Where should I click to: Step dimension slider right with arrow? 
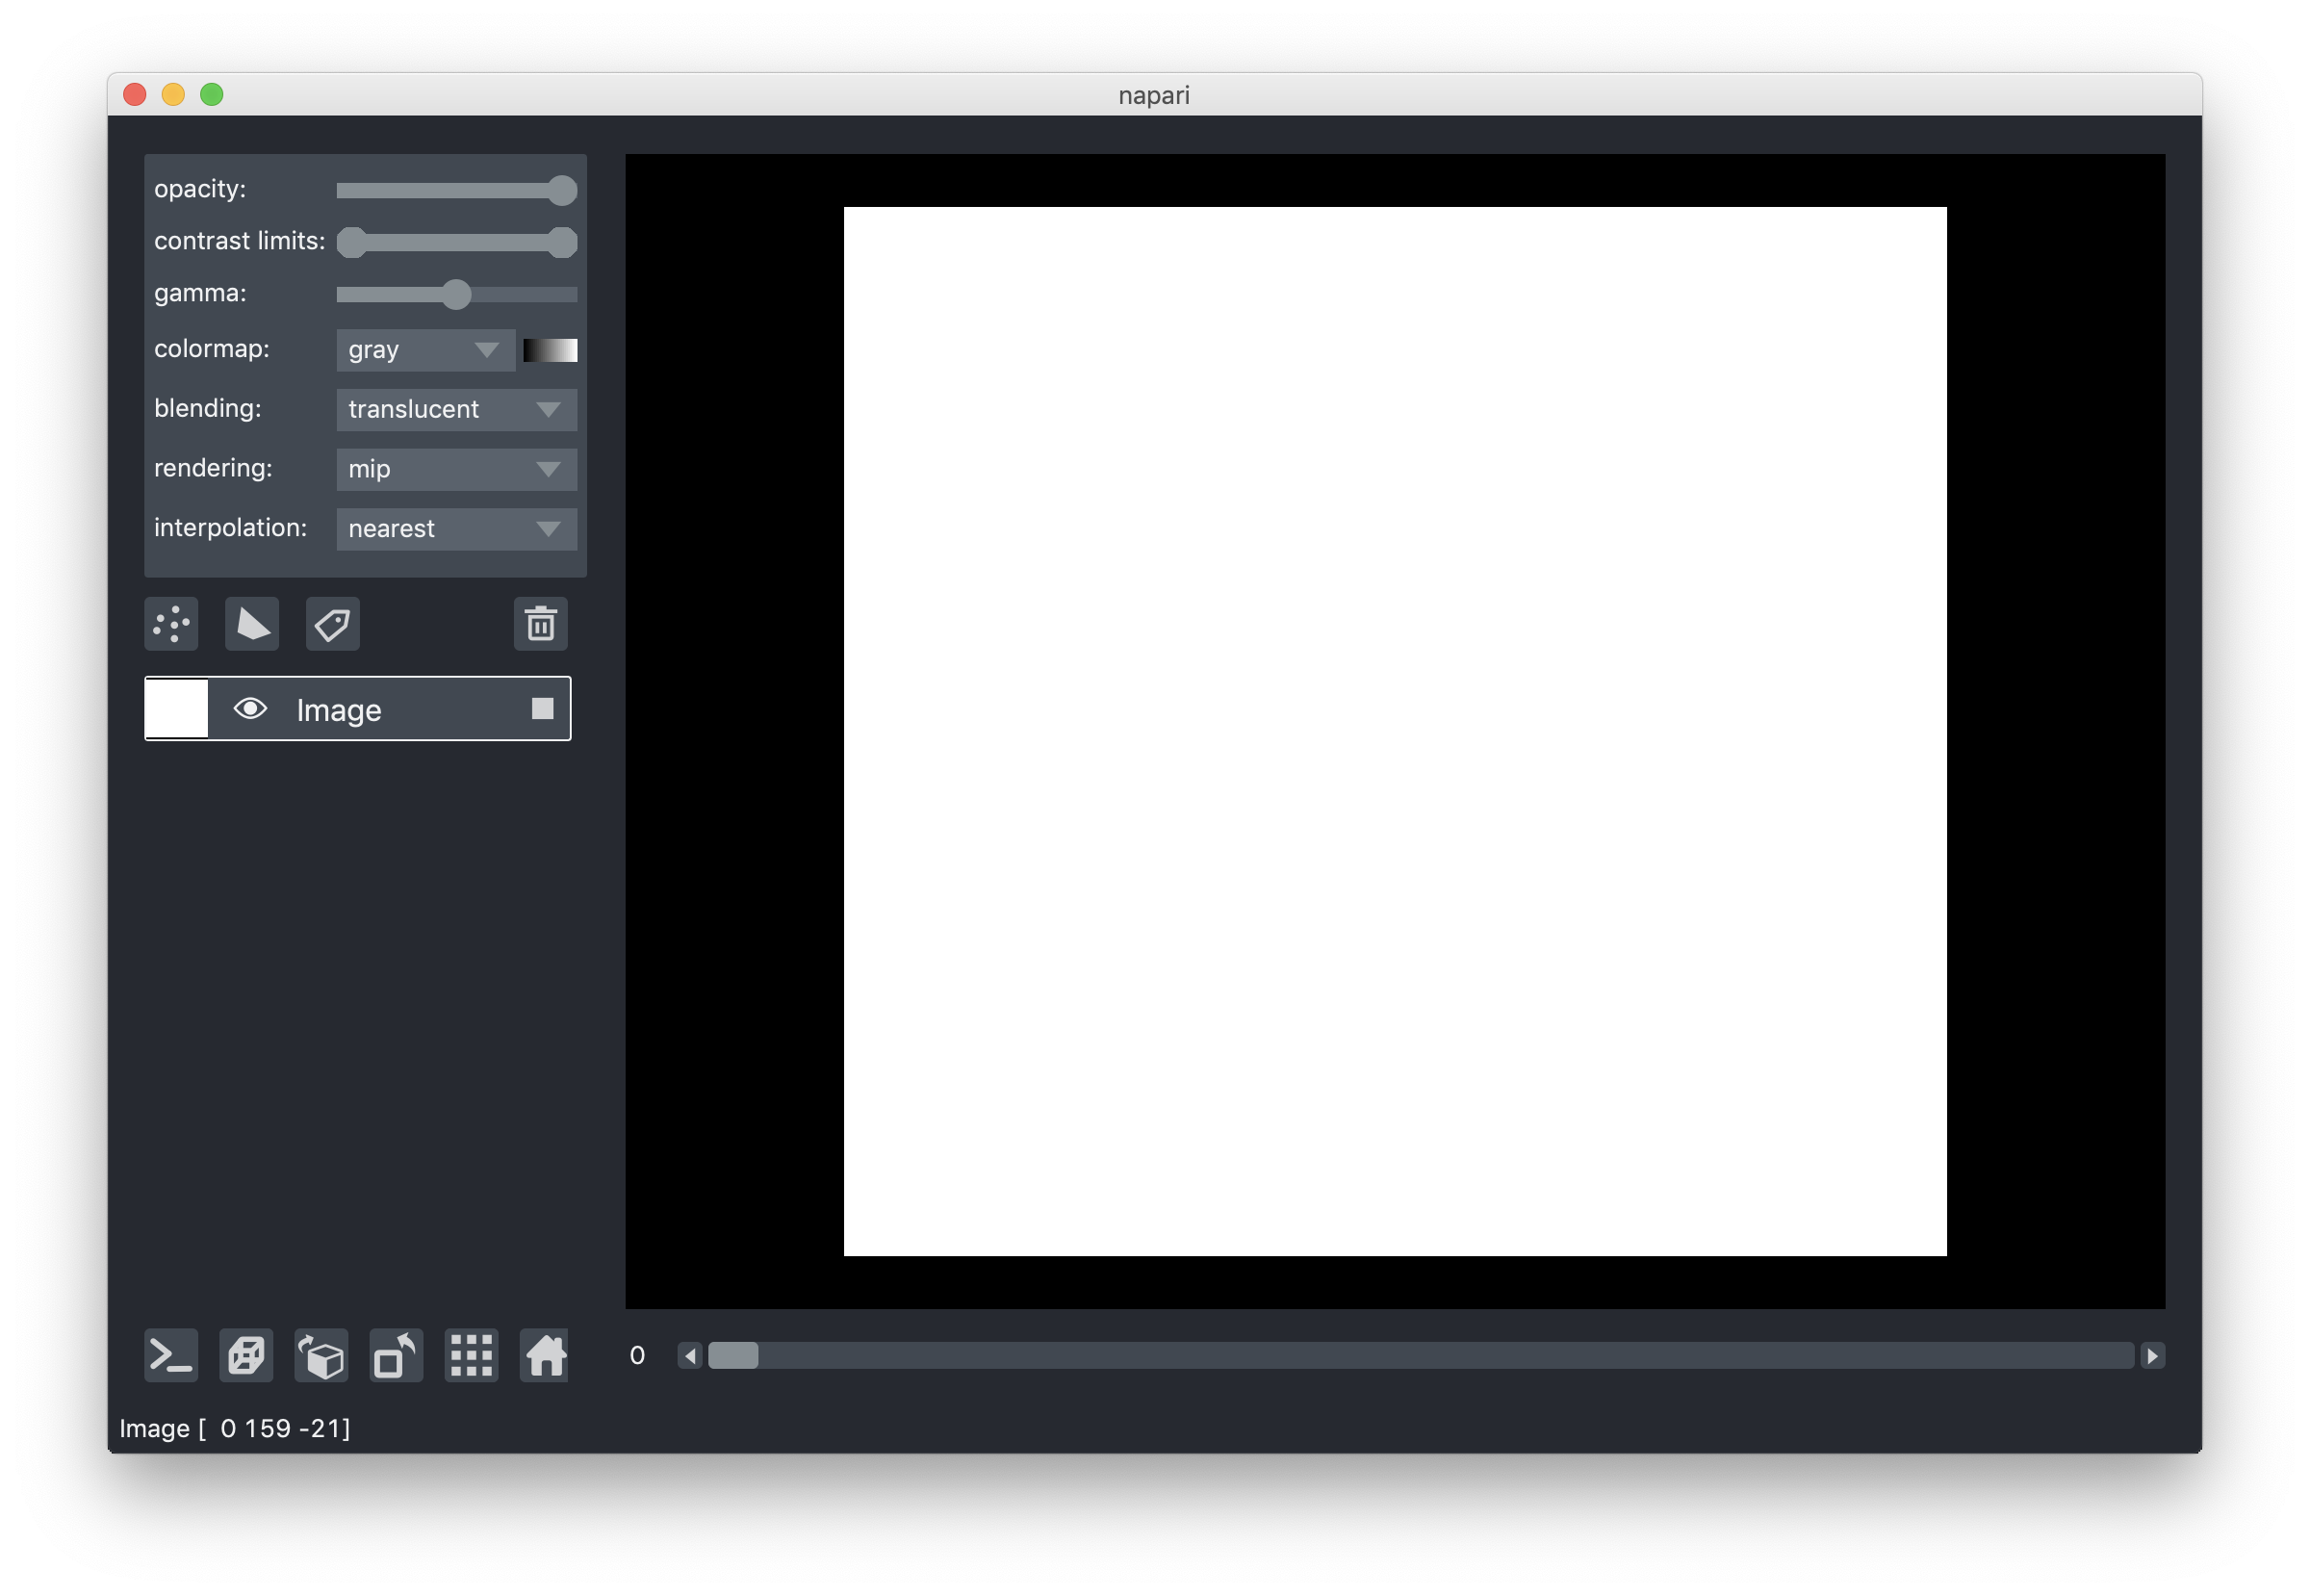2153,1356
